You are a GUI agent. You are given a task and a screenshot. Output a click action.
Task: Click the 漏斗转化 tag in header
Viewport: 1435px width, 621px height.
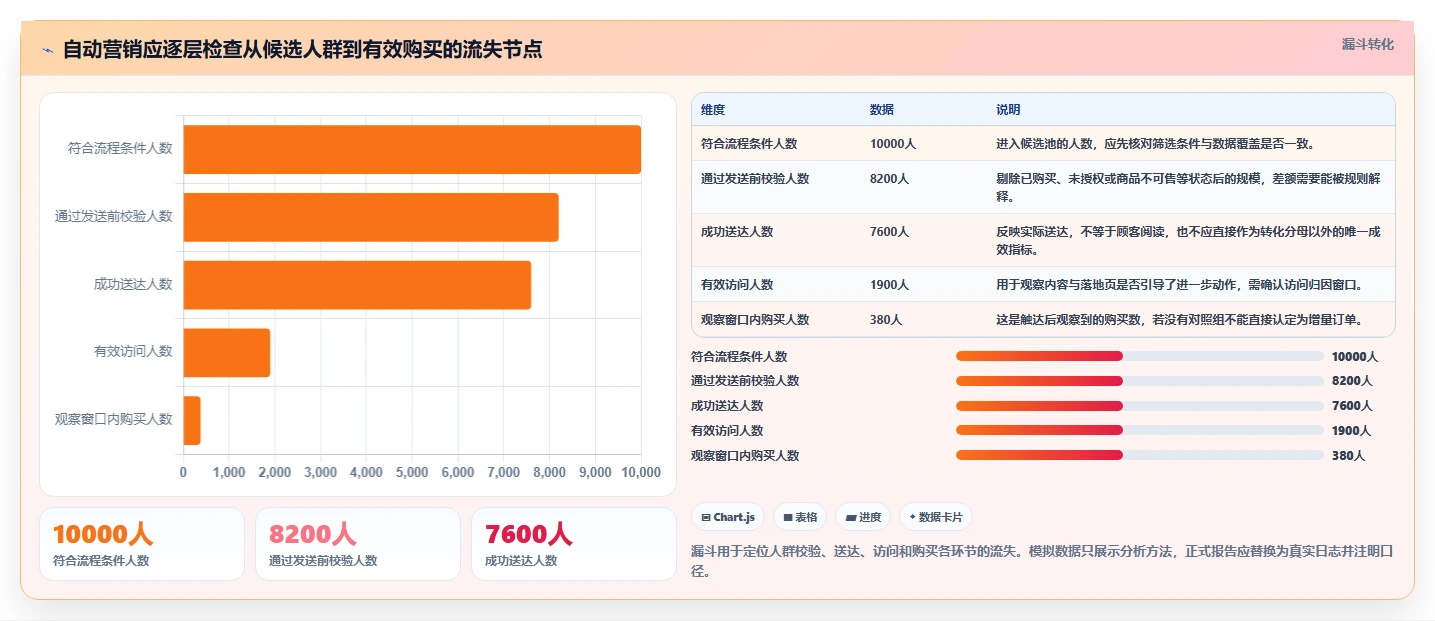point(1367,45)
